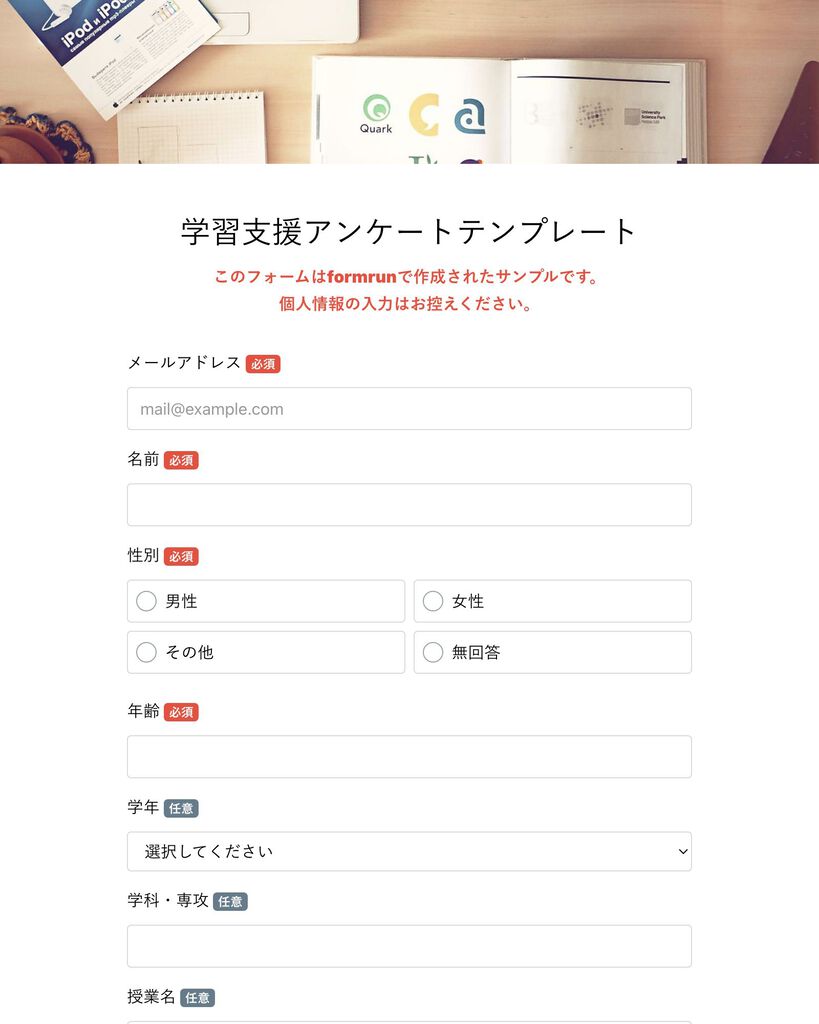Click the Quark logo in header image
This screenshot has width=819, height=1024.
(376, 114)
